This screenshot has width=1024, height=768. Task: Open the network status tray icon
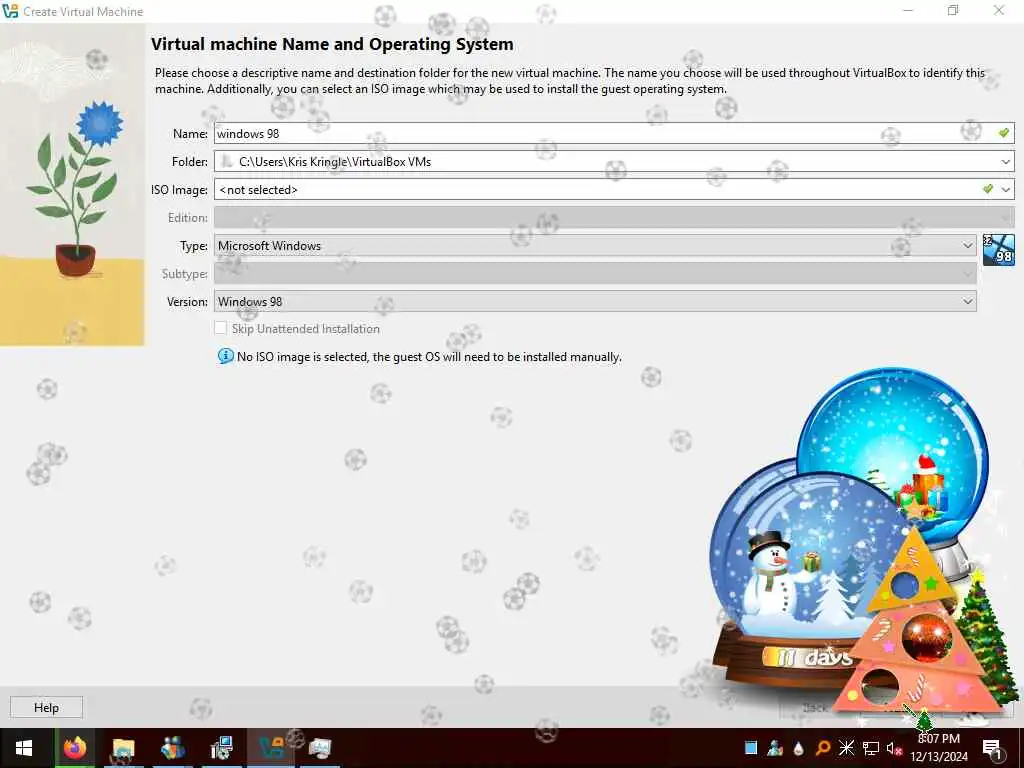click(871, 748)
